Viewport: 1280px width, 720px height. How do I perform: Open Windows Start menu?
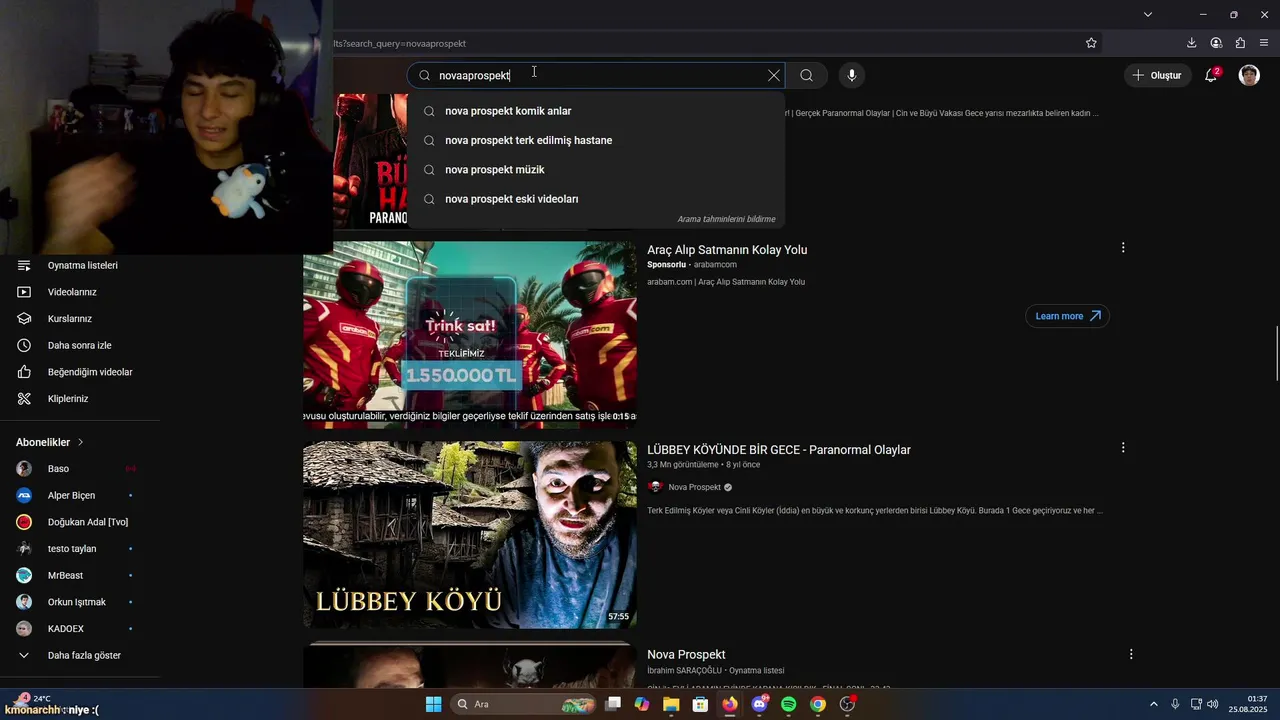pos(433,704)
